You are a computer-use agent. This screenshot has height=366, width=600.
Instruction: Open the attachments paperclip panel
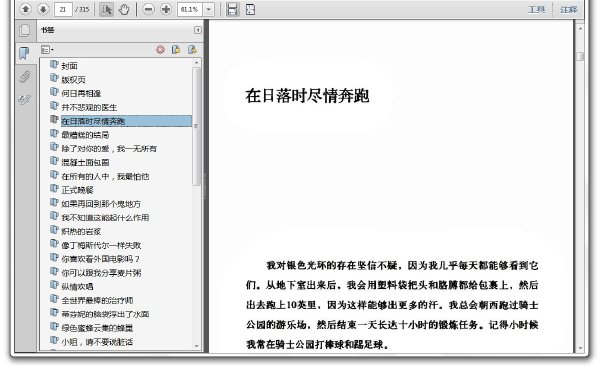click(24, 76)
